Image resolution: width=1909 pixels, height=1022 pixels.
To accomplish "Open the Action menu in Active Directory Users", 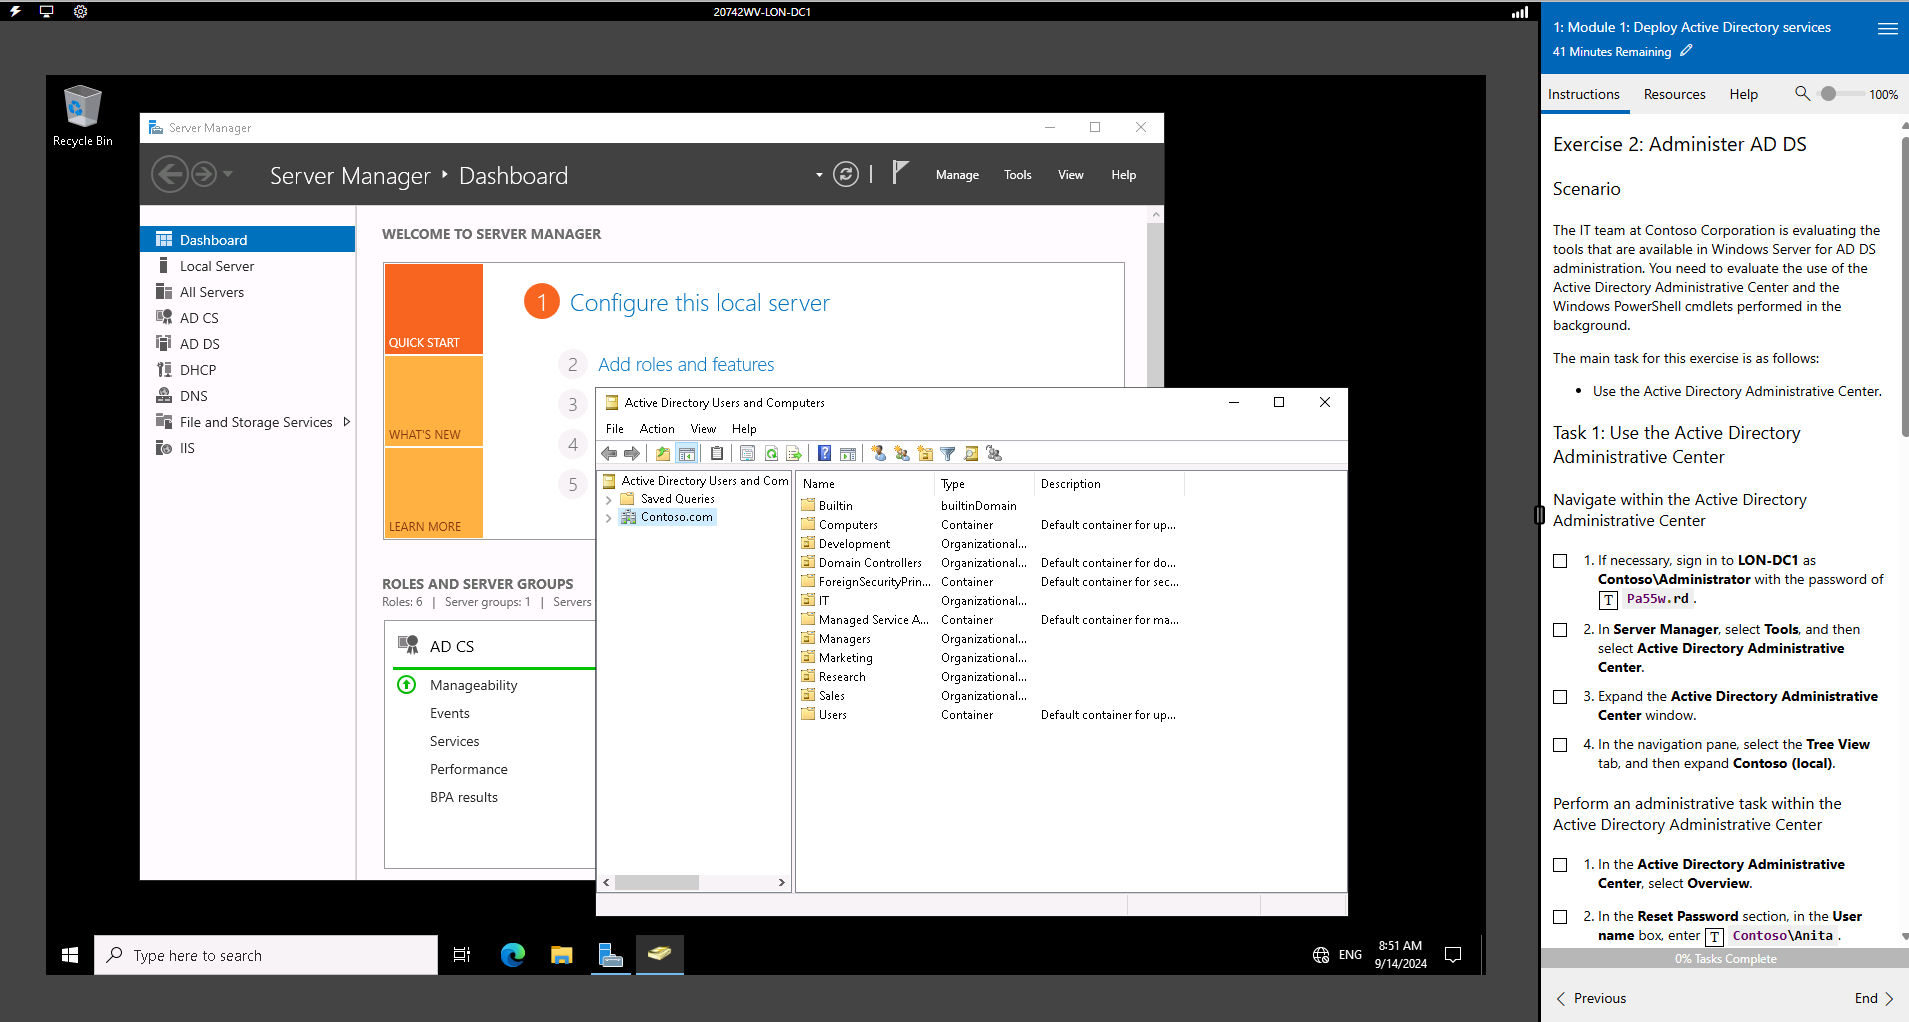I will pyautogui.click(x=657, y=429).
